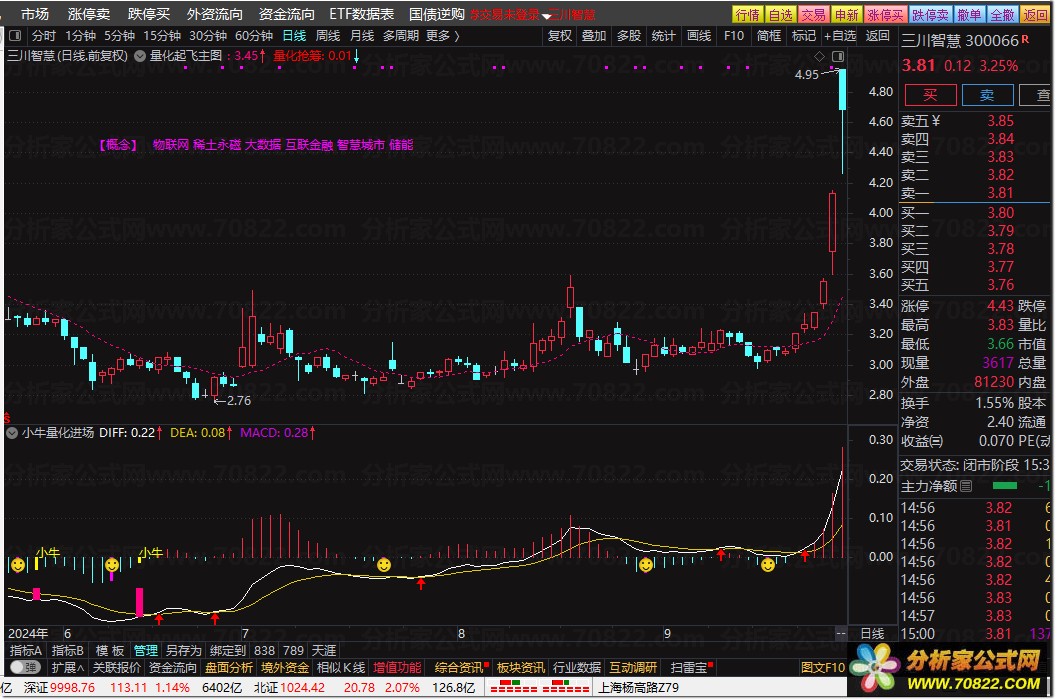The image size is (1057, 700).
Task: Expand the 扩展 panel
Action: 67,668
